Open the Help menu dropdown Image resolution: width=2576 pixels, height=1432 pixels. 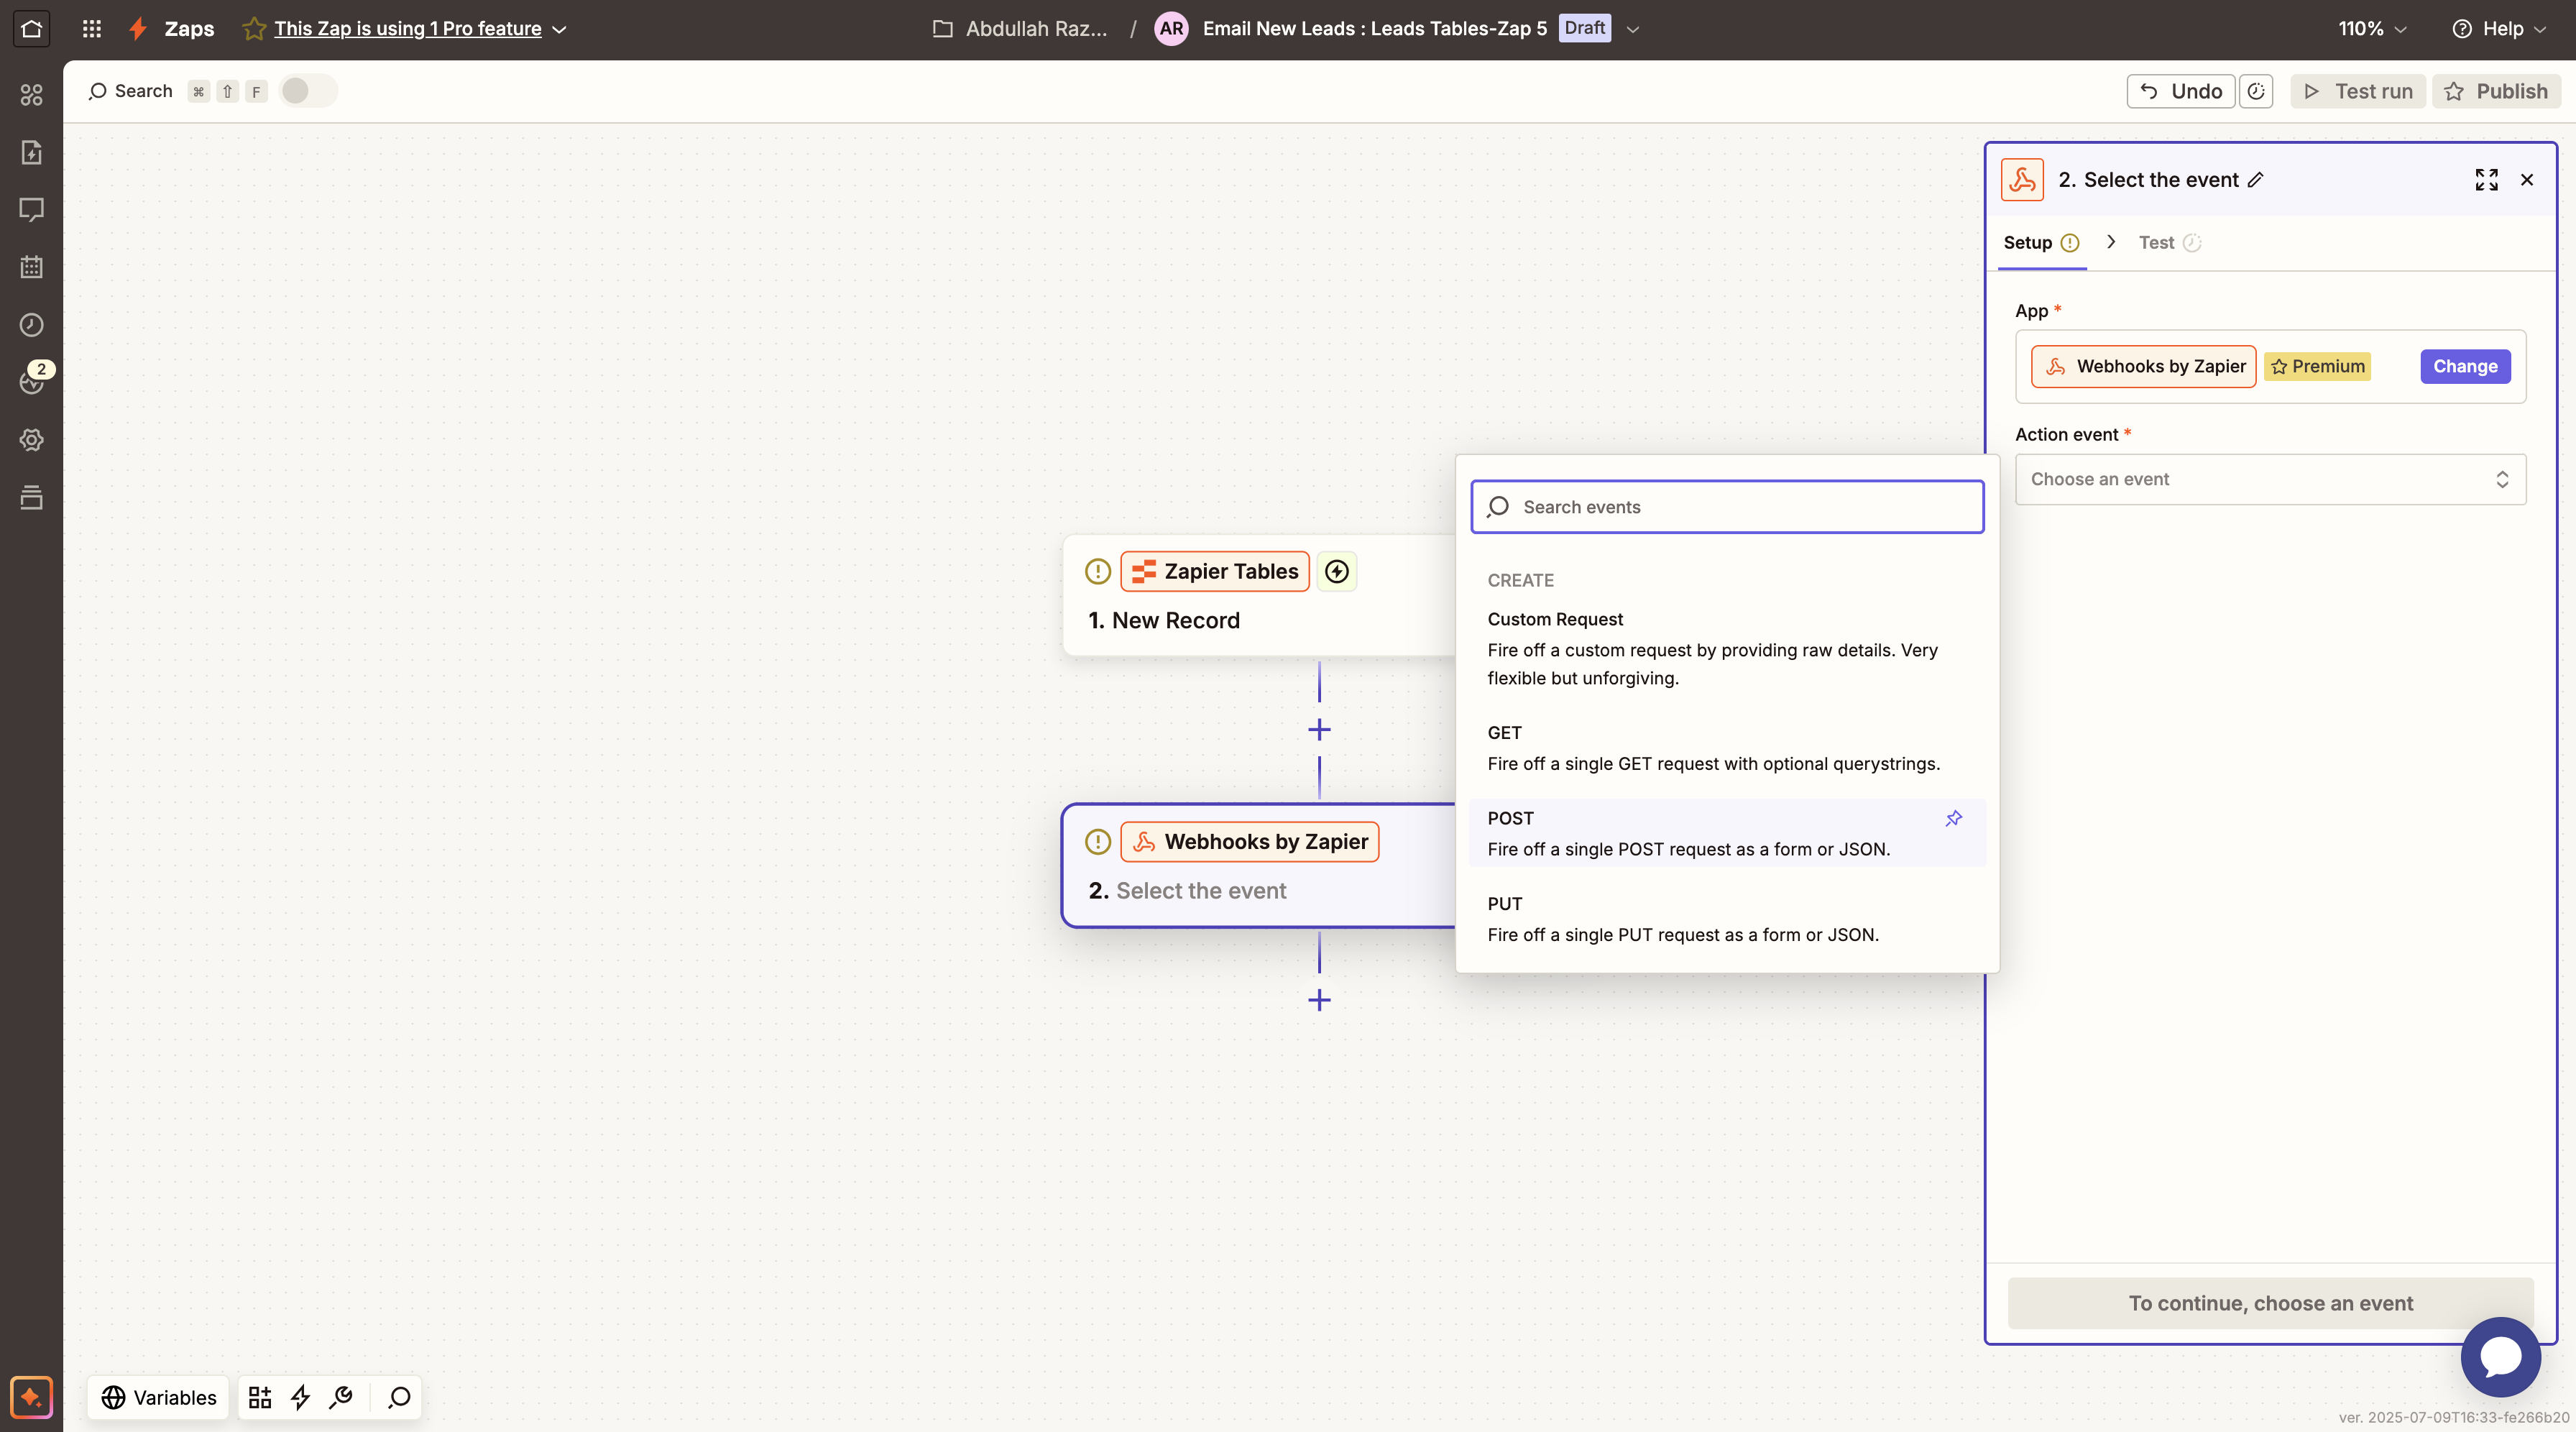click(x=2500, y=29)
